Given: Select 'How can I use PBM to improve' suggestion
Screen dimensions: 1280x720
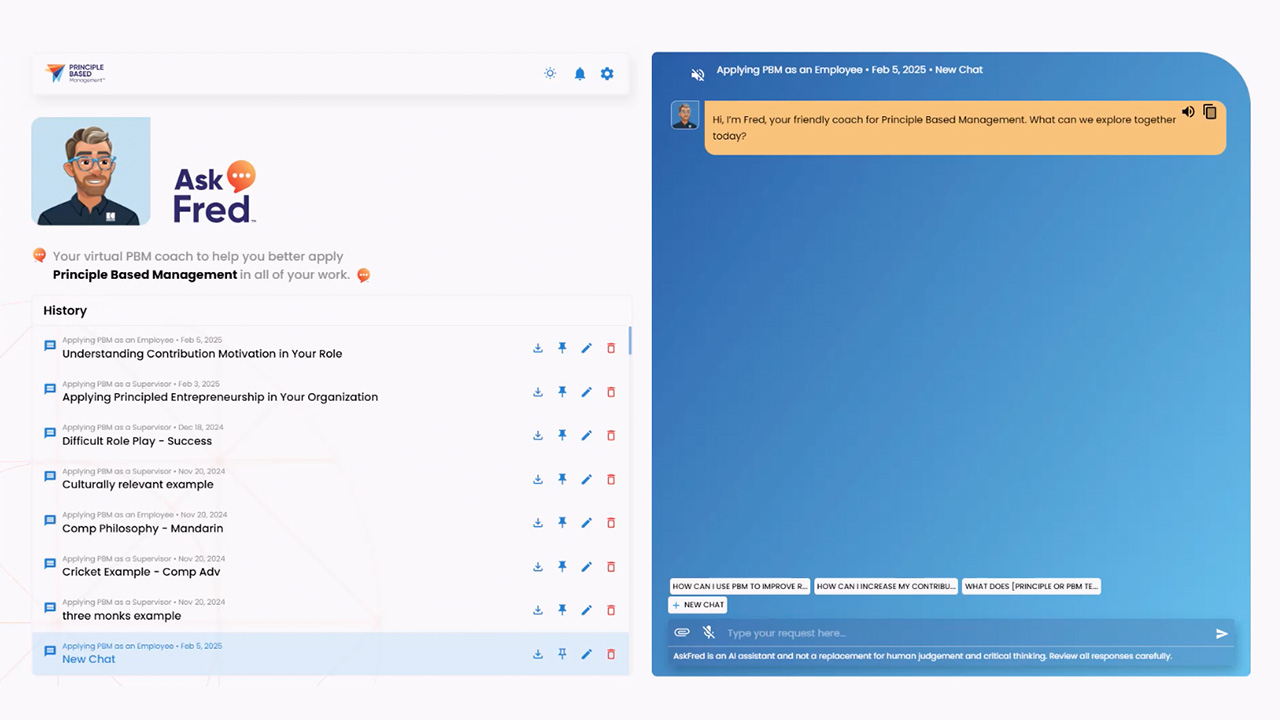Looking at the screenshot, I should (x=739, y=587).
